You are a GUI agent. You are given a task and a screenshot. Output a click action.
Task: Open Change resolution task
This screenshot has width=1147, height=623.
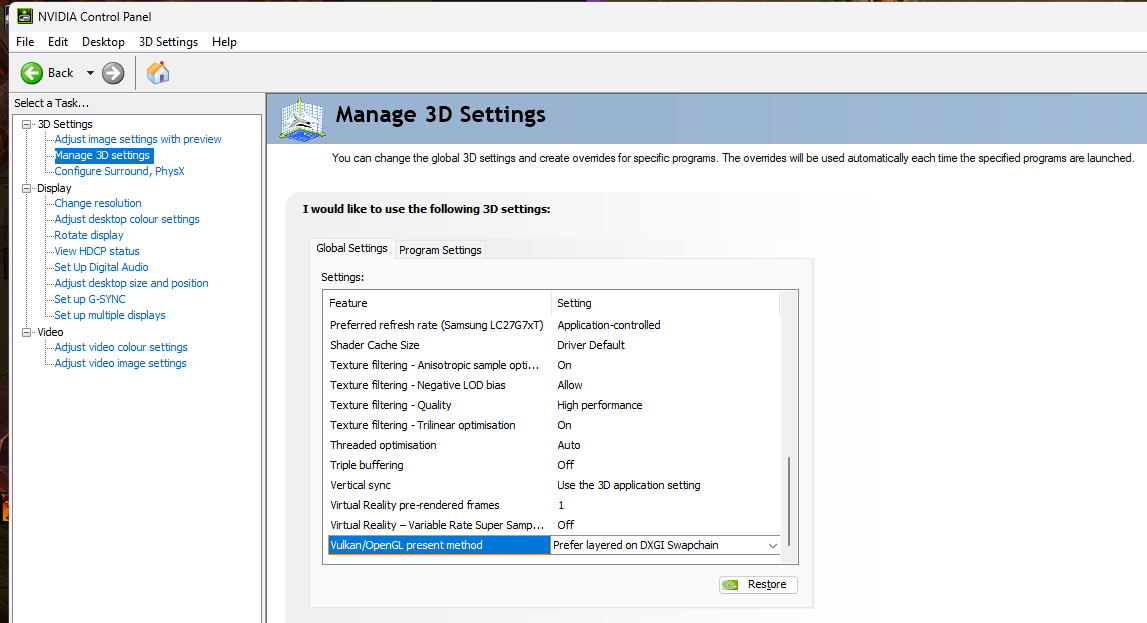click(x=98, y=203)
